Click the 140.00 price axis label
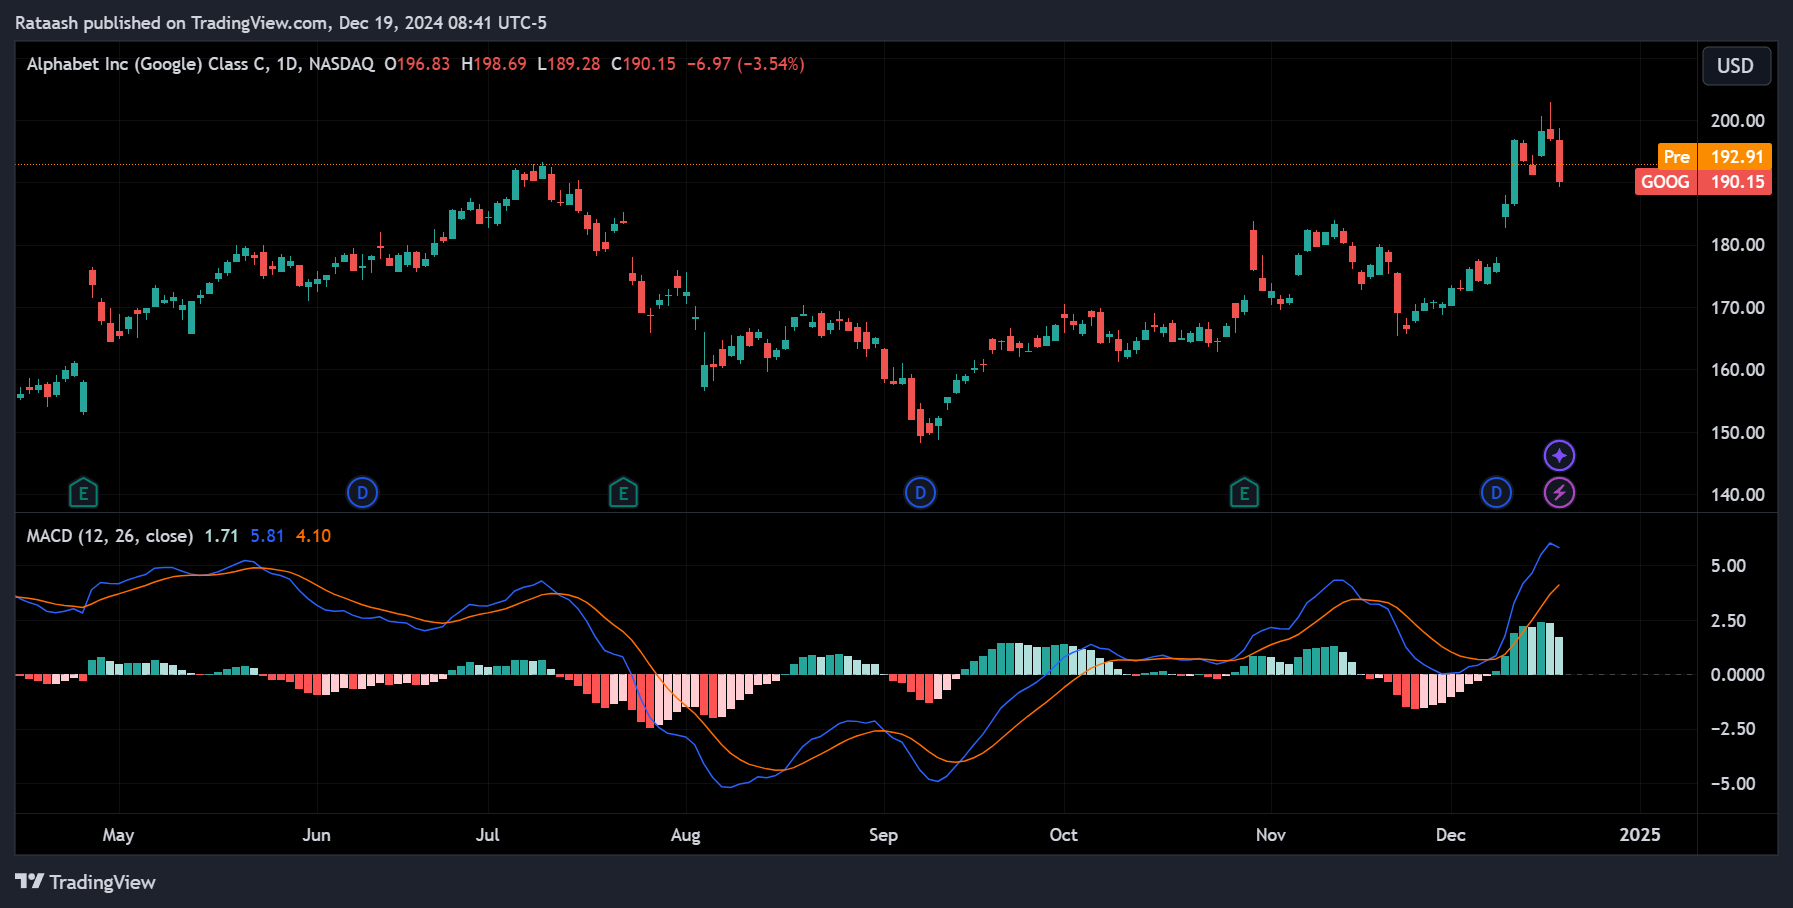Screen dimensions: 1793x908 point(1738,495)
